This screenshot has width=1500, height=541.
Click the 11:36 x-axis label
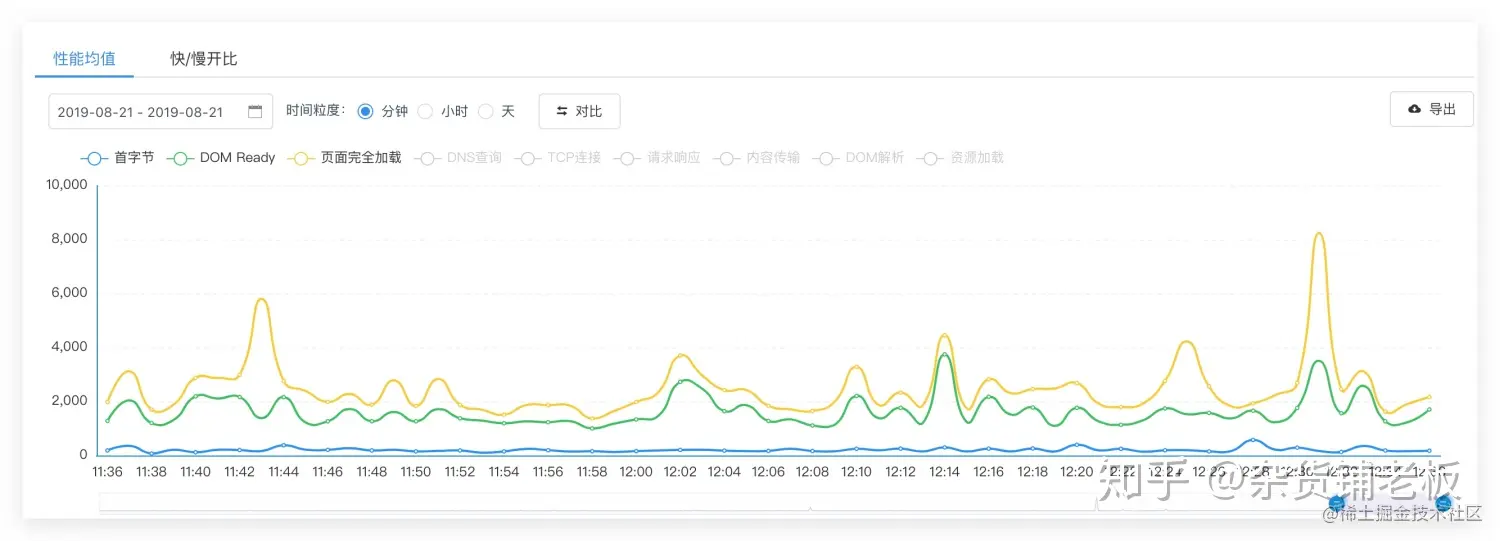click(107, 472)
